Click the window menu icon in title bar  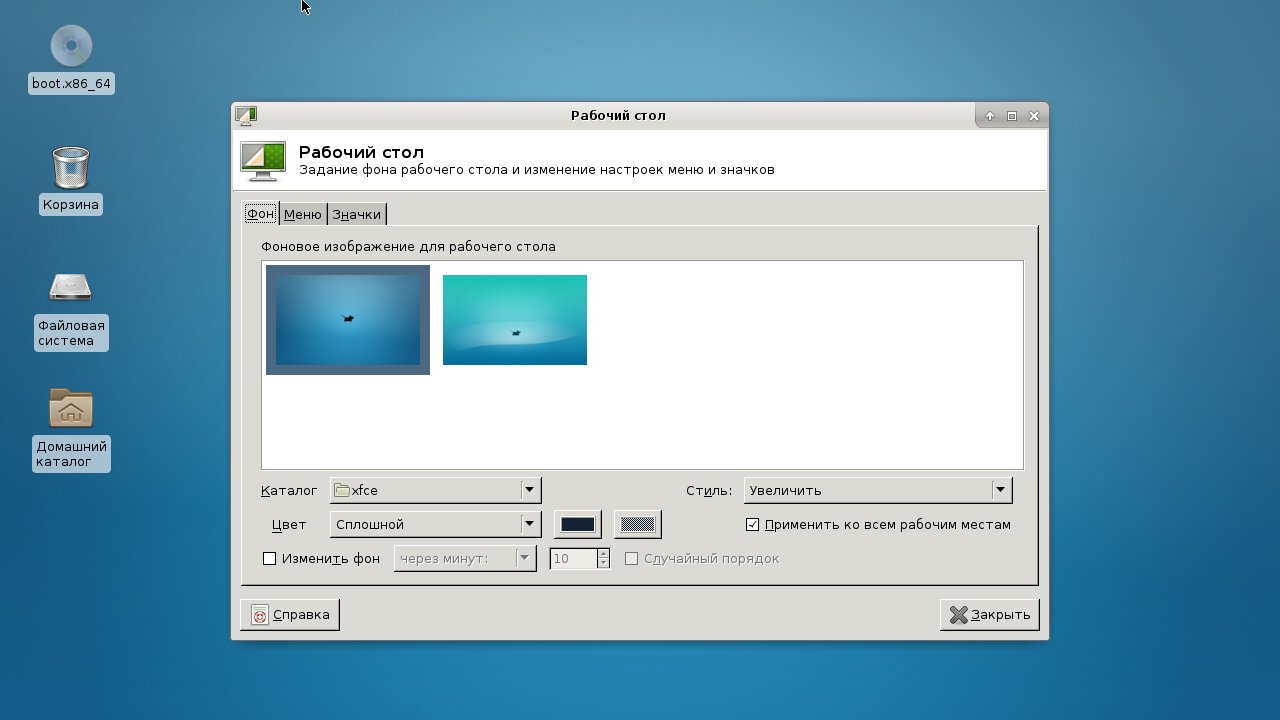[x=246, y=115]
